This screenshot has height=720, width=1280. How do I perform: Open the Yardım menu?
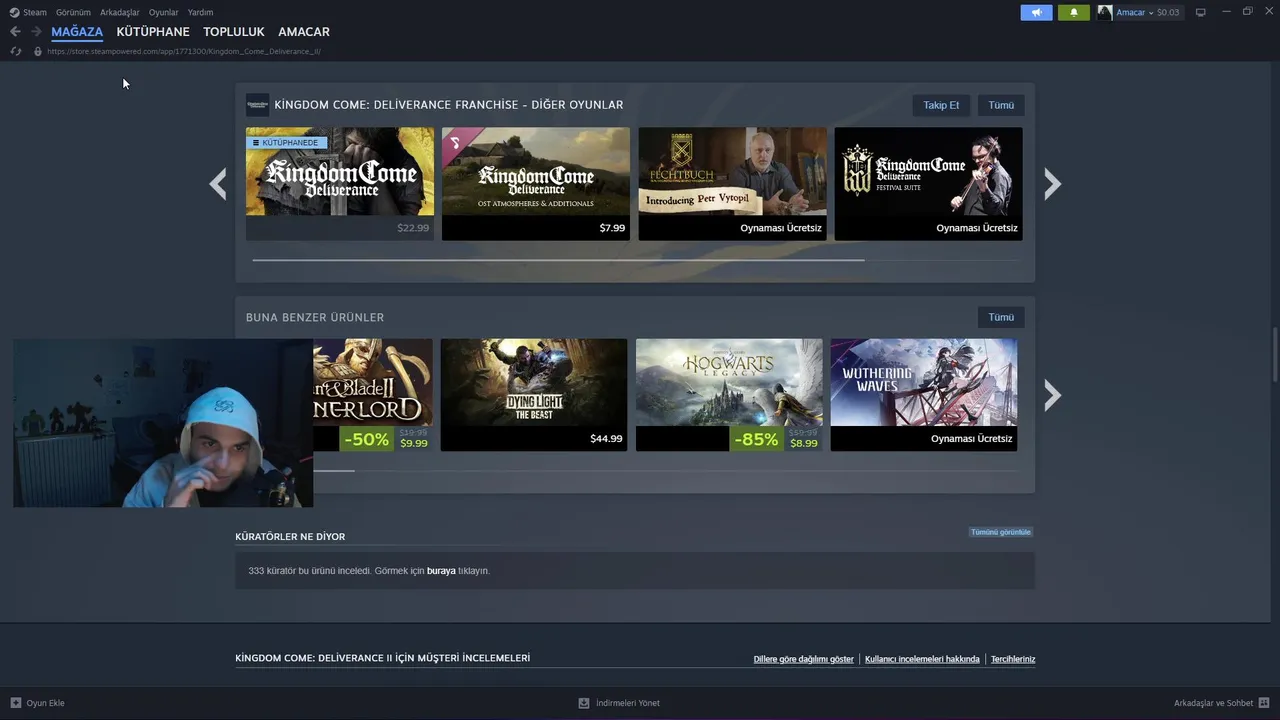tap(200, 12)
